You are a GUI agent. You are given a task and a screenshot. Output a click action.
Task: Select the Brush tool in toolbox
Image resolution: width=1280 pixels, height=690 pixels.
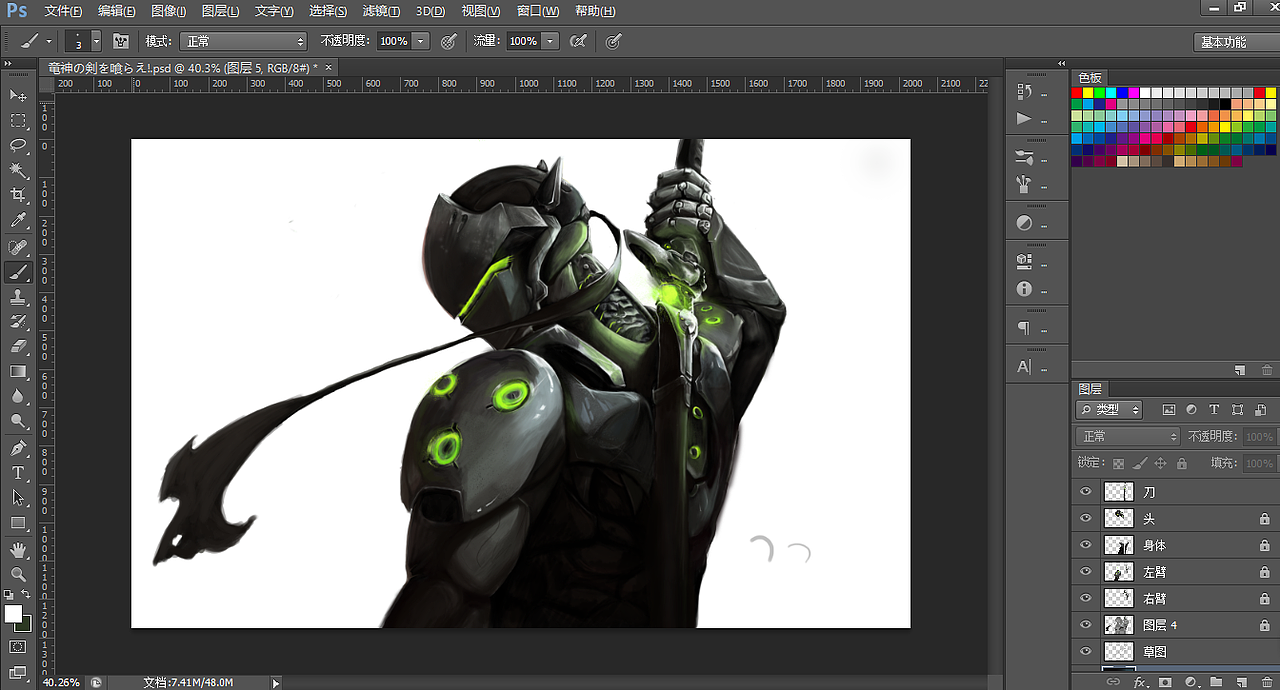pyautogui.click(x=18, y=272)
